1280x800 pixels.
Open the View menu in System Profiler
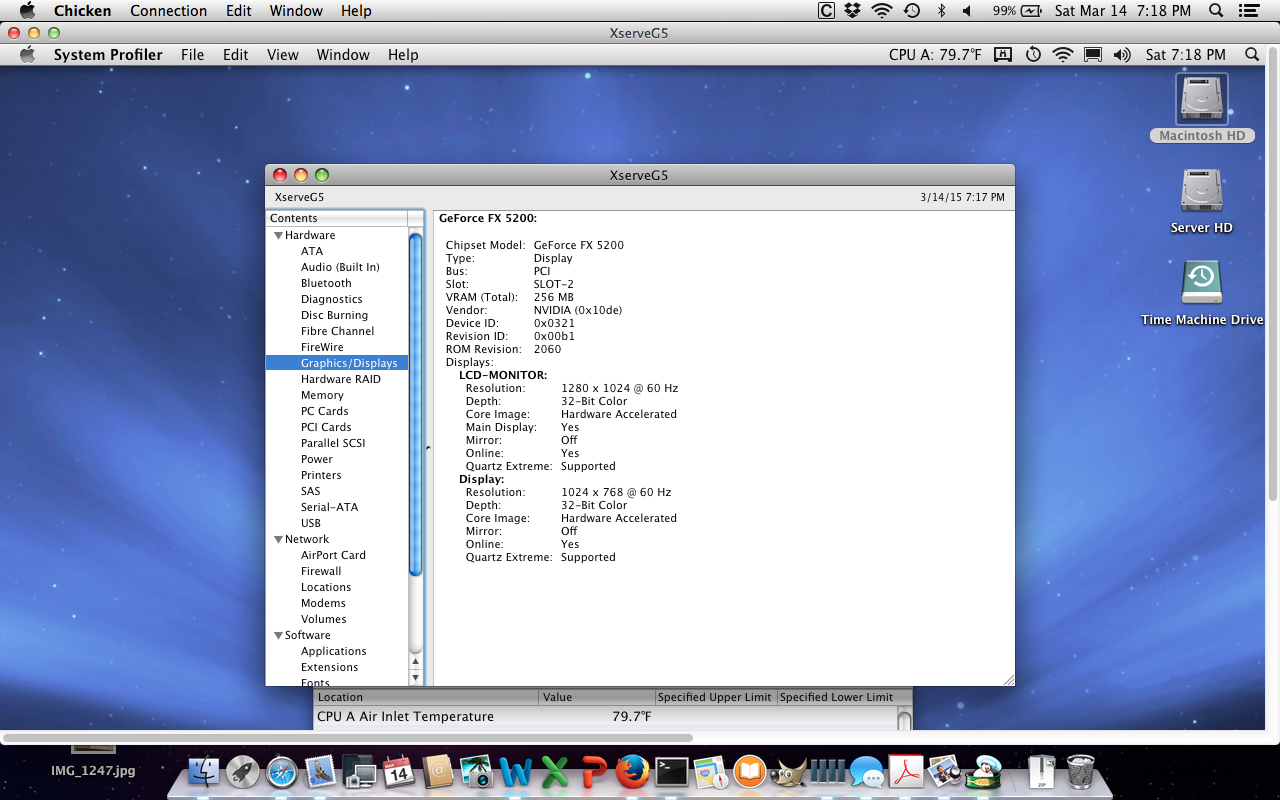pos(283,55)
